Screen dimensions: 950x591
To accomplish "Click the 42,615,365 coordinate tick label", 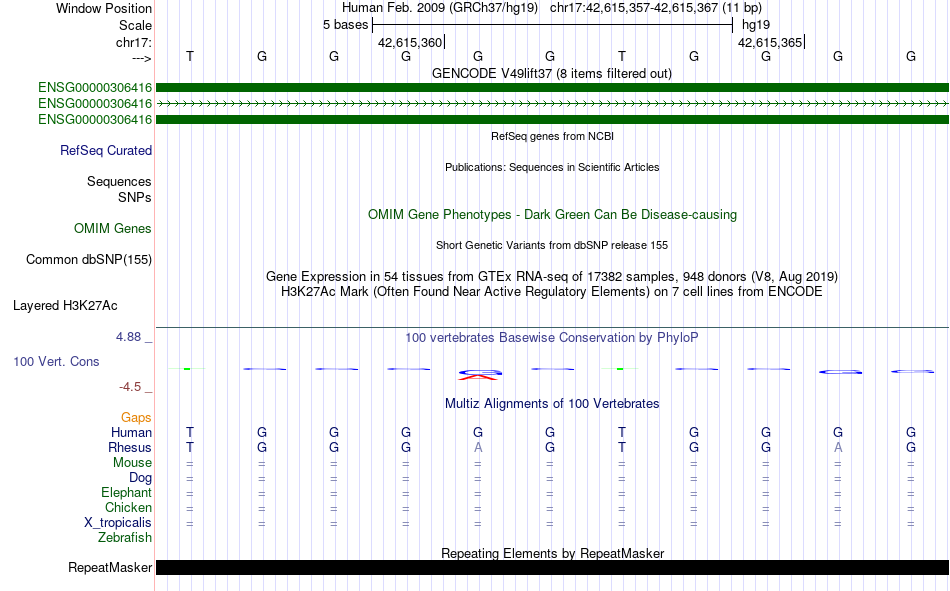I will click(x=769, y=42).
